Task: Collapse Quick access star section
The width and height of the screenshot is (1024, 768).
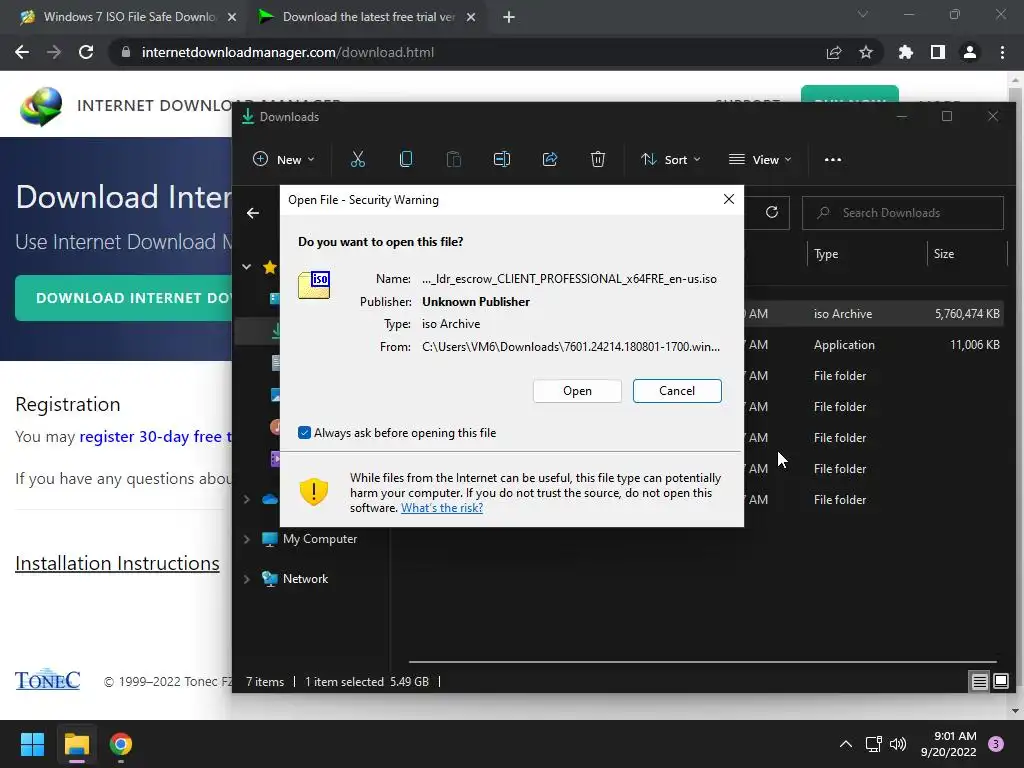Action: coord(247,266)
